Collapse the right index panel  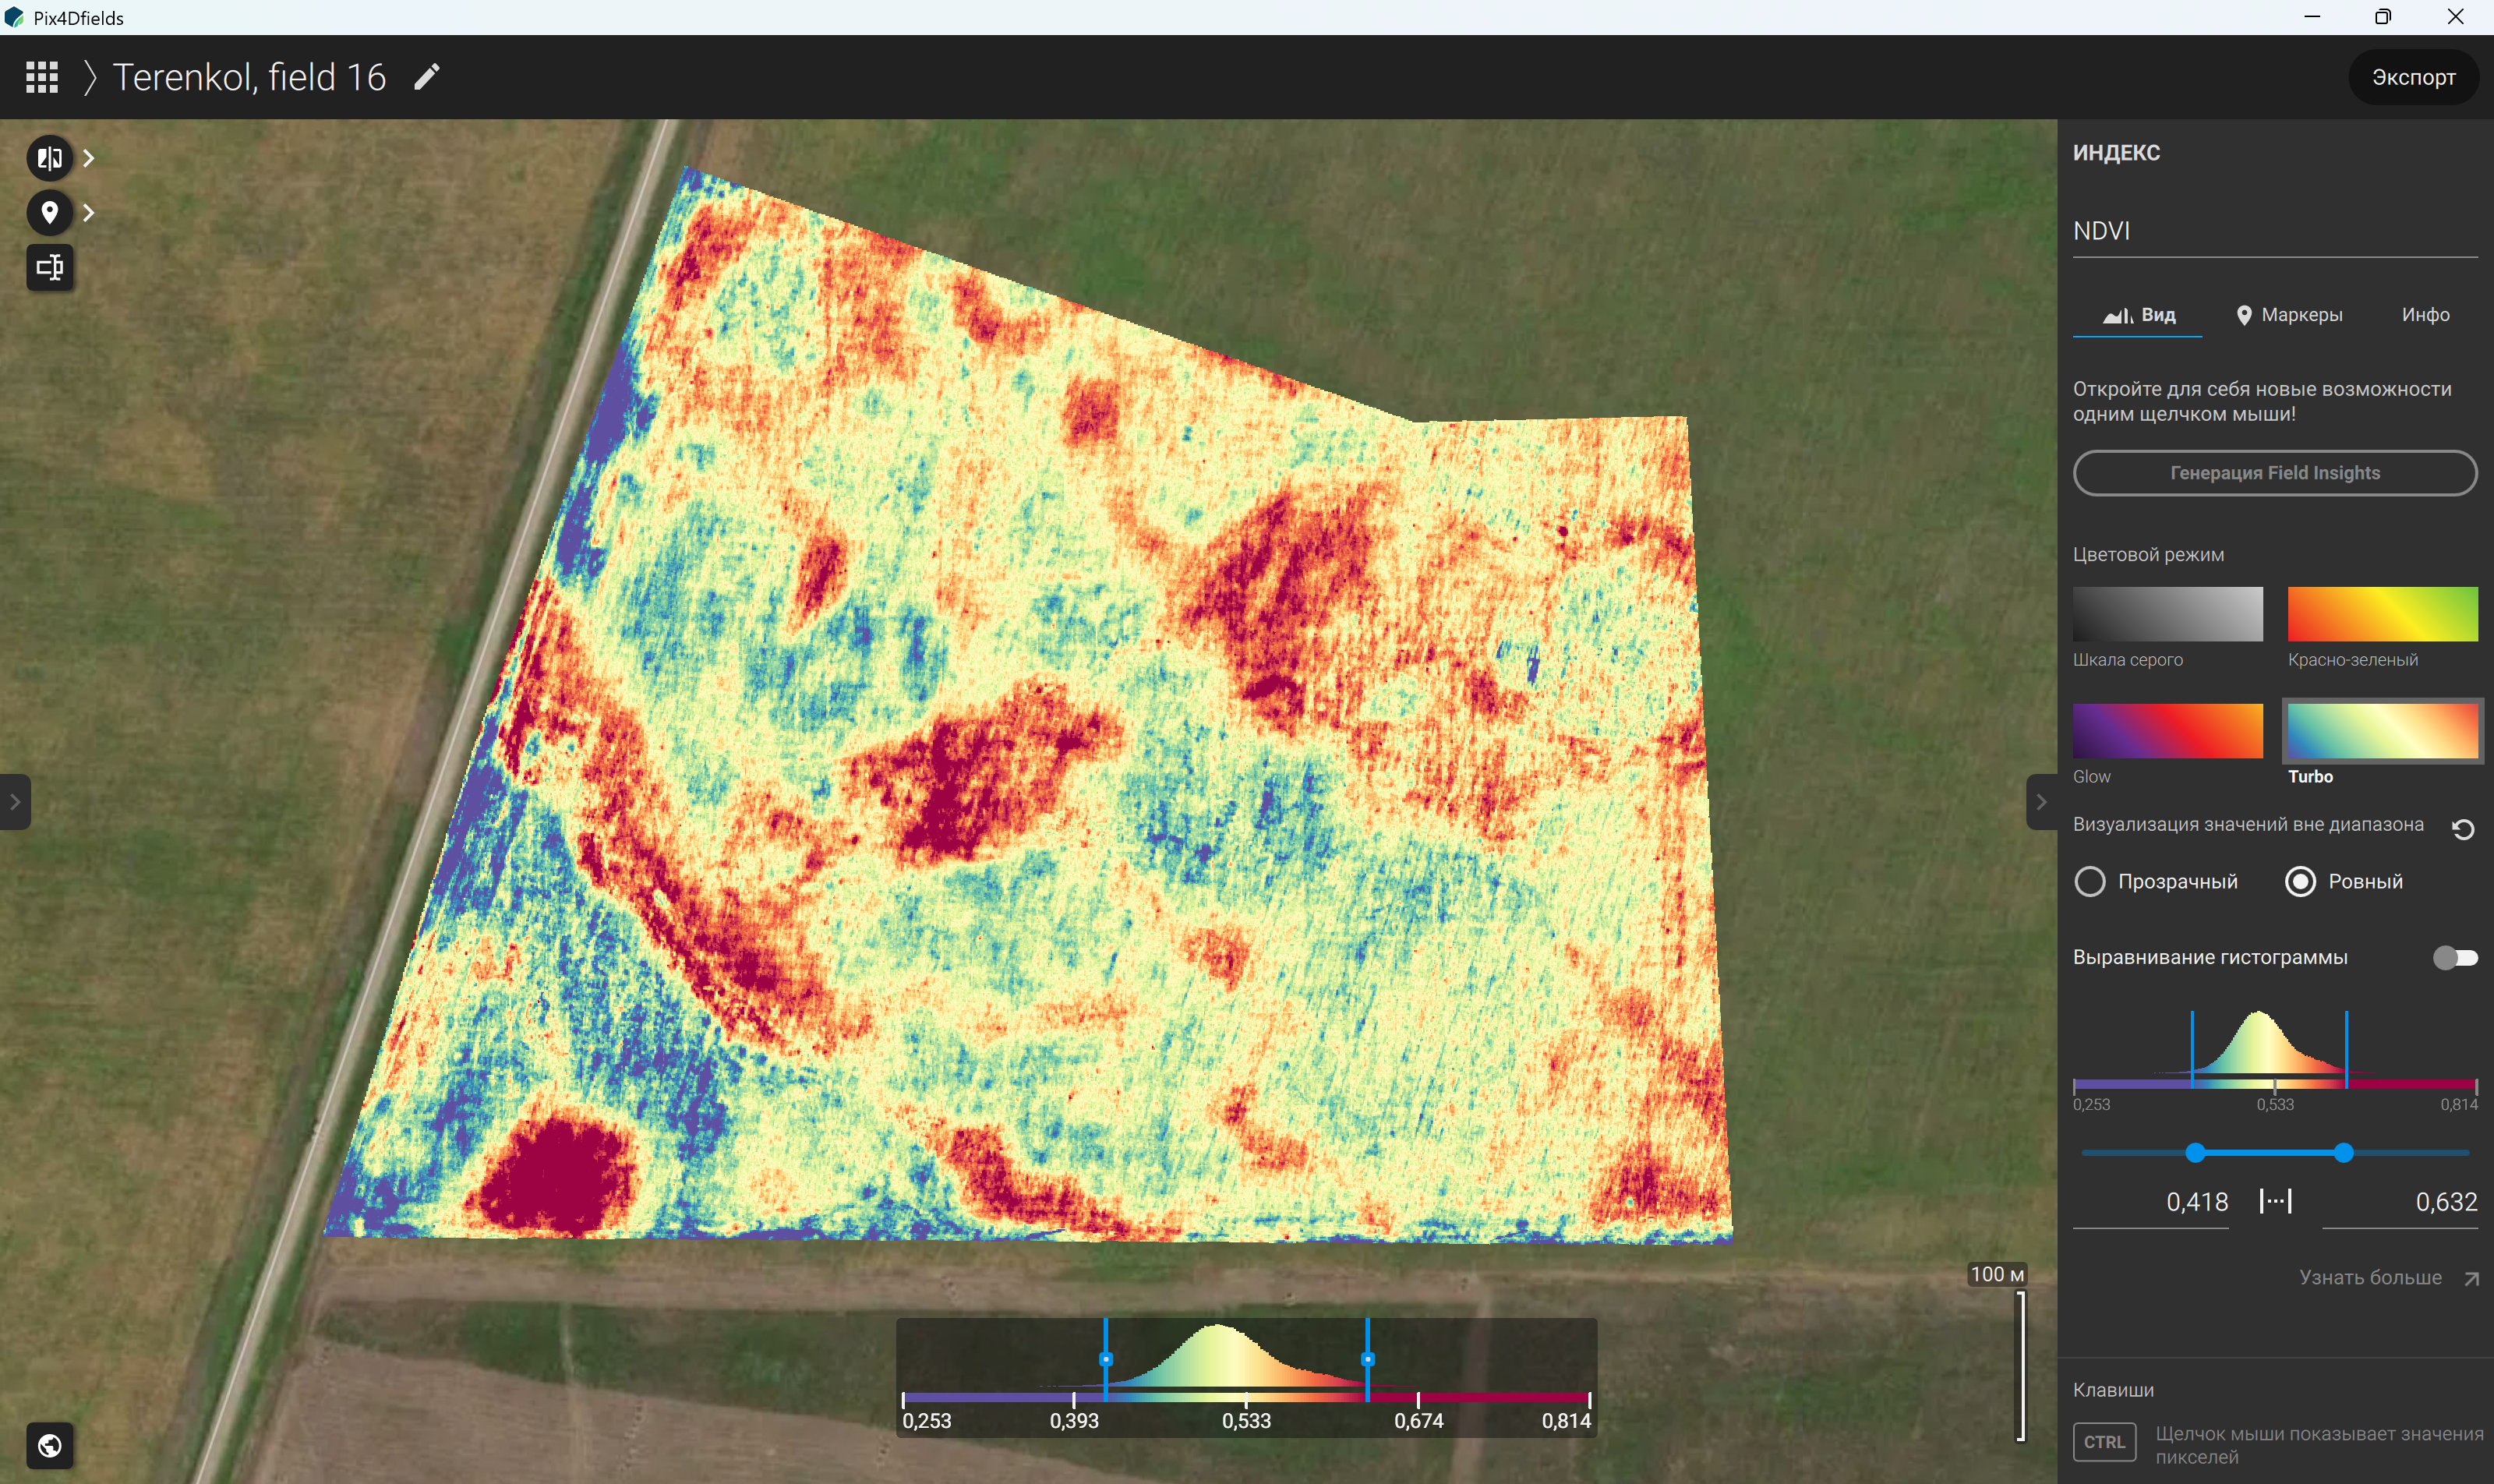2041,801
